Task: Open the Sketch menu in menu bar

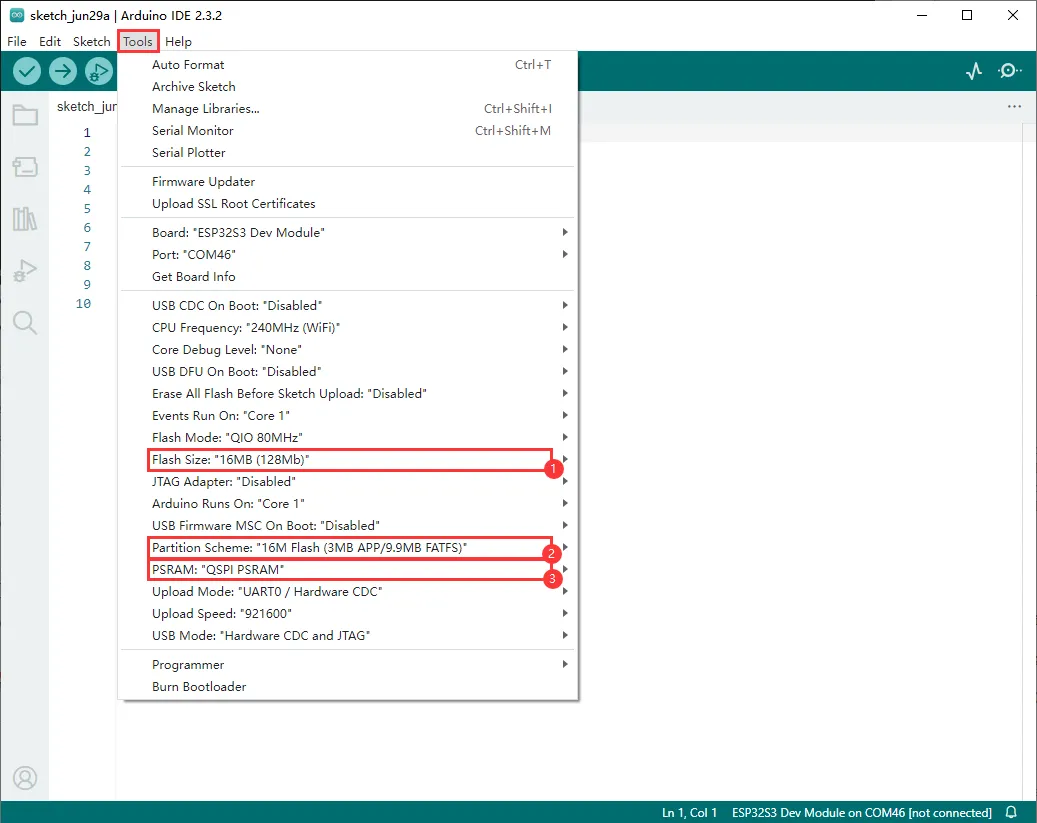Action: pyautogui.click(x=91, y=42)
